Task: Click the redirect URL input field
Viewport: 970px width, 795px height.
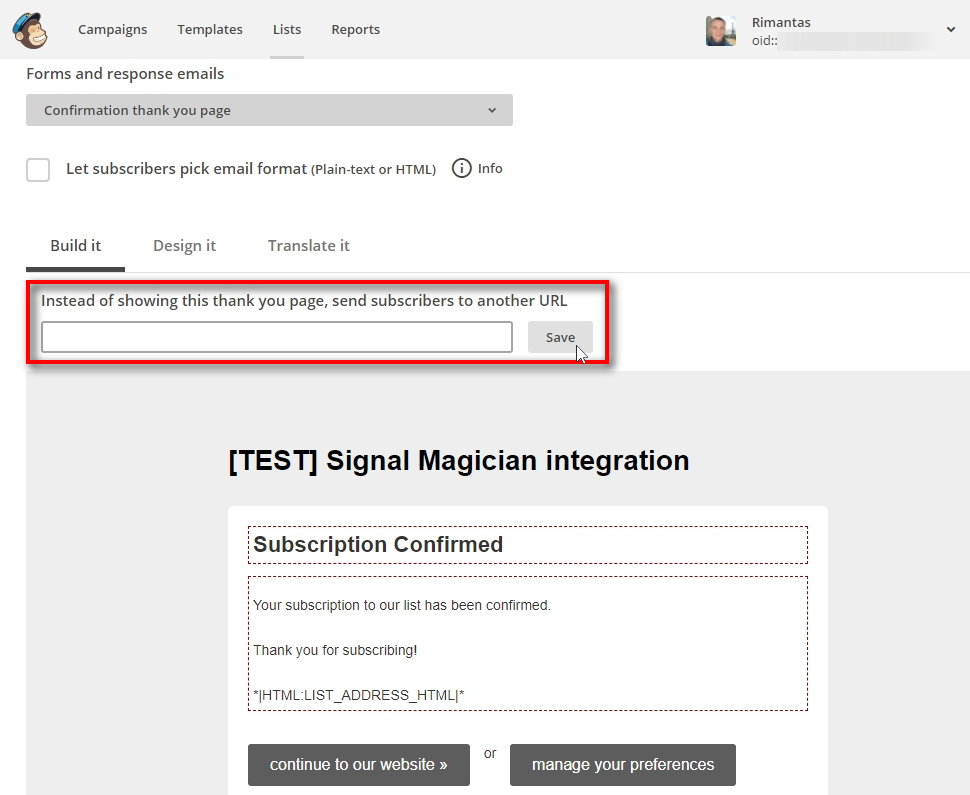Action: 276,337
